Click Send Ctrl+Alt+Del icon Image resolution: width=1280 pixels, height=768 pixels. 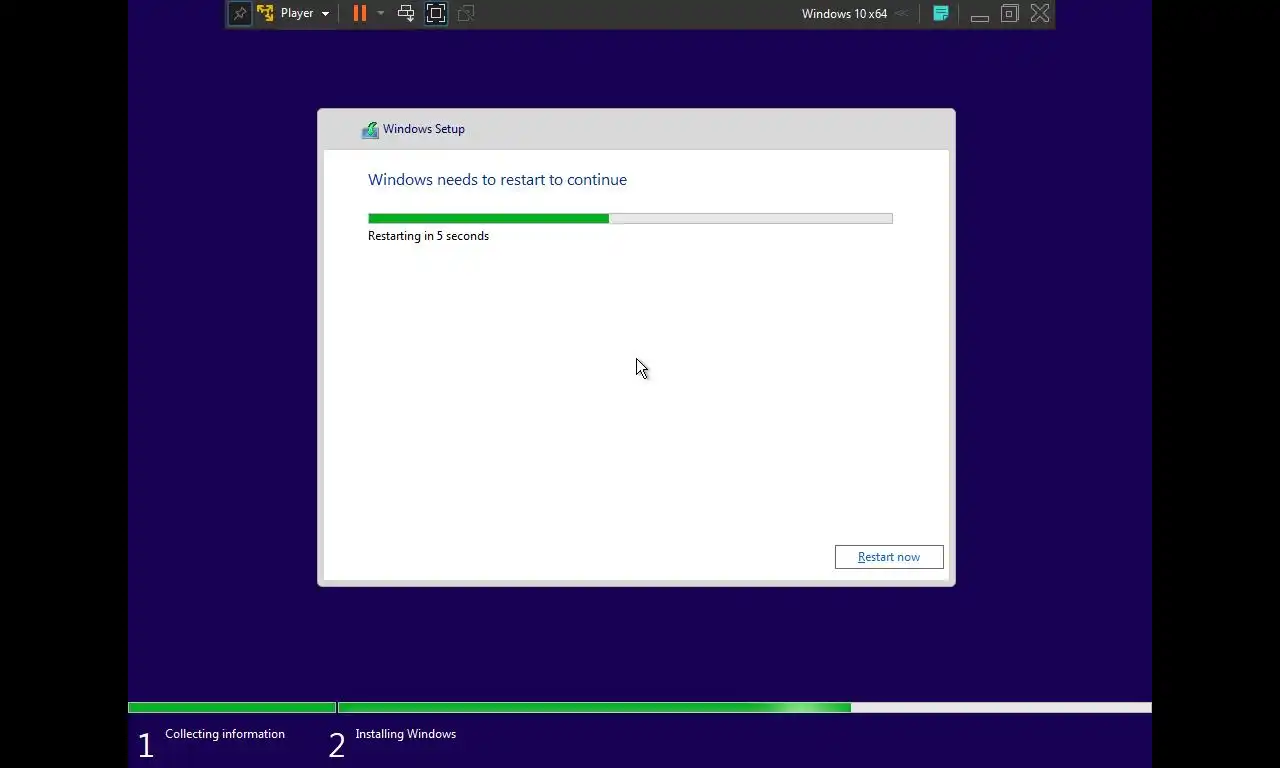point(406,13)
